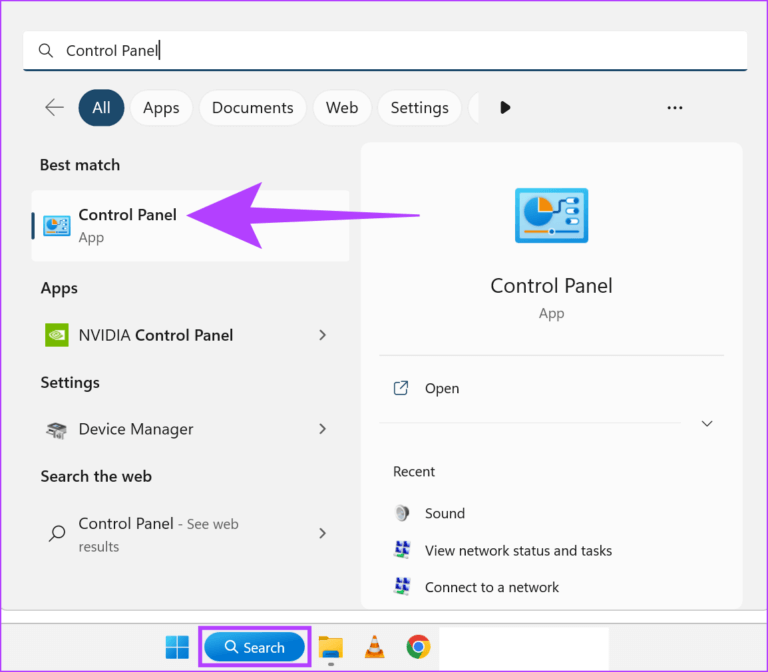Click the taskbar Search button

click(x=255, y=647)
